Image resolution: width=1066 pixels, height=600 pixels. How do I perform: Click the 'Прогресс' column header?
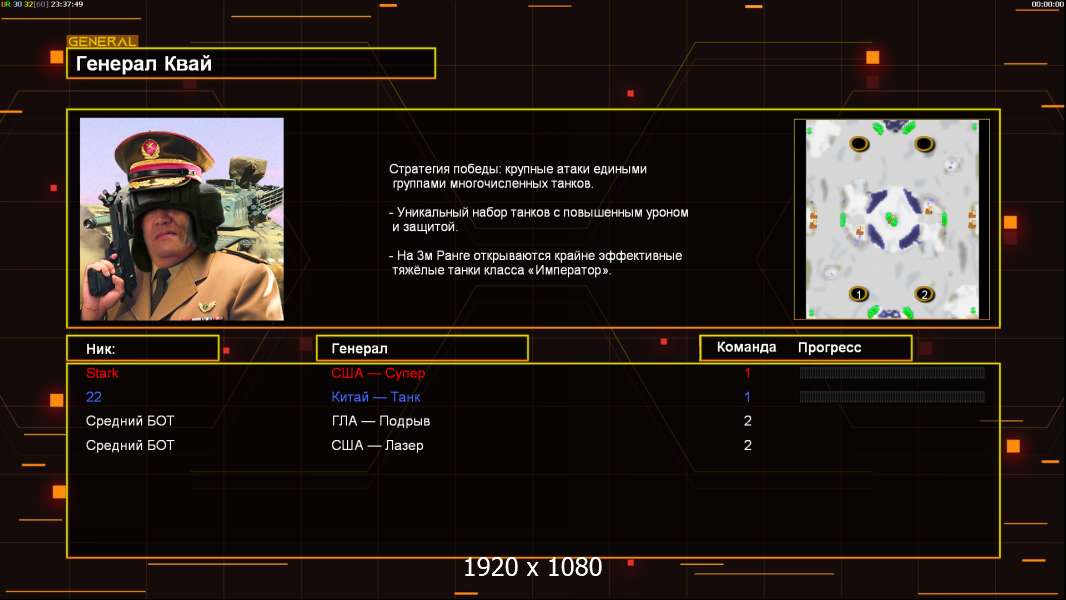pyautogui.click(x=829, y=347)
